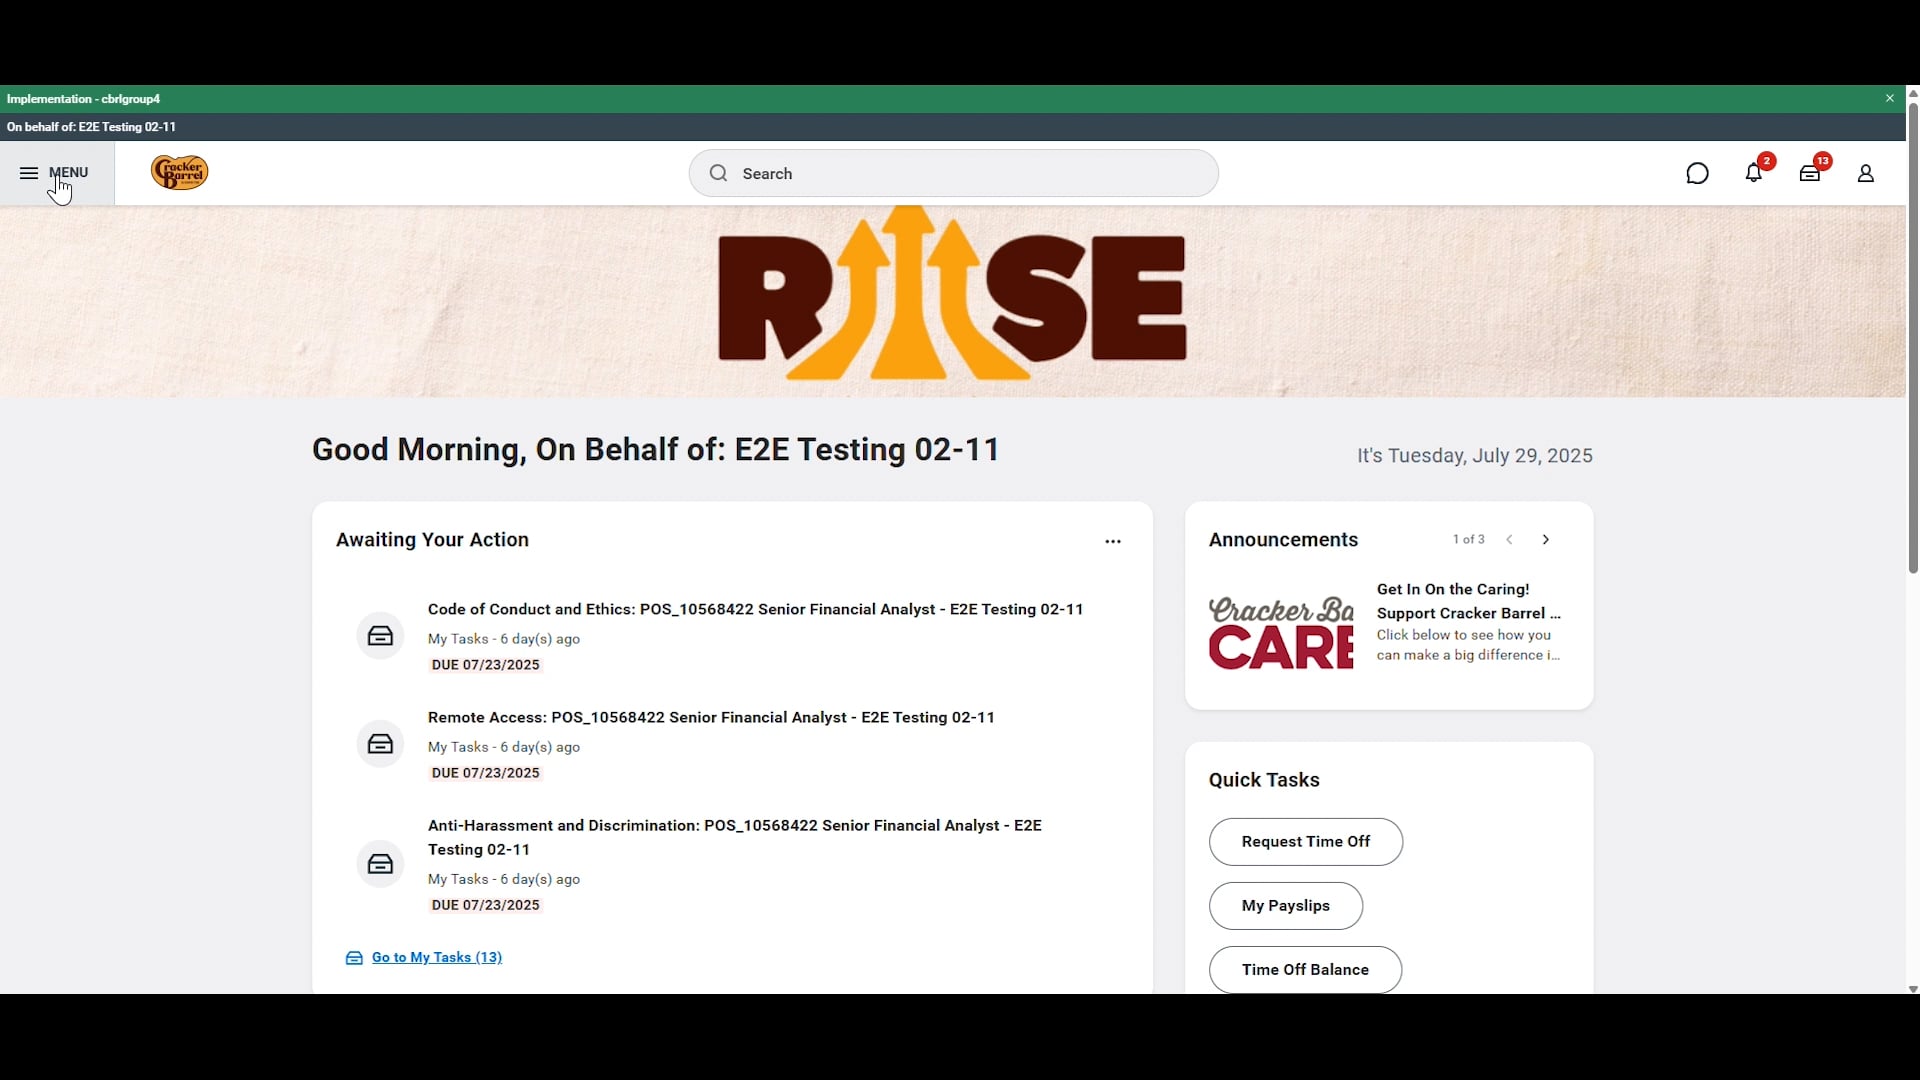The height and width of the screenshot is (1080, 1920).
Task: Go to next announcement with right chevron
Action: [1547, 541]
